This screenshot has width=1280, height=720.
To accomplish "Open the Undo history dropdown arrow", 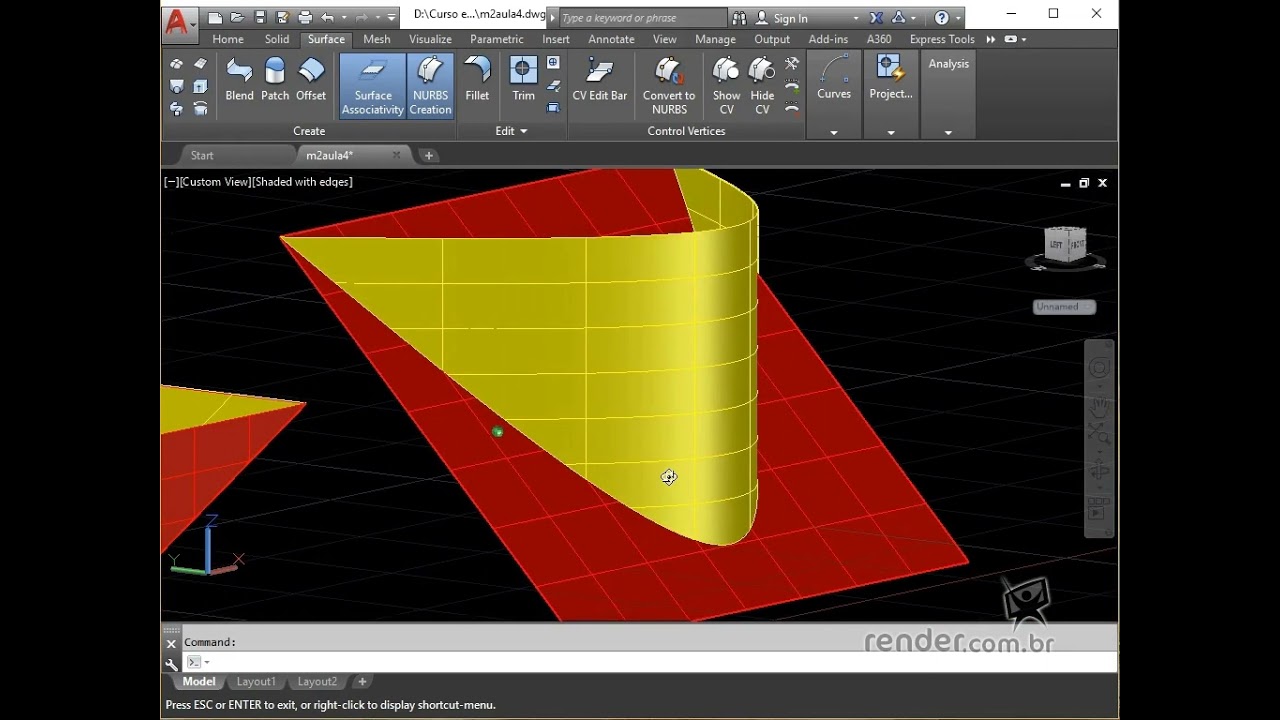I will (343, 18).
